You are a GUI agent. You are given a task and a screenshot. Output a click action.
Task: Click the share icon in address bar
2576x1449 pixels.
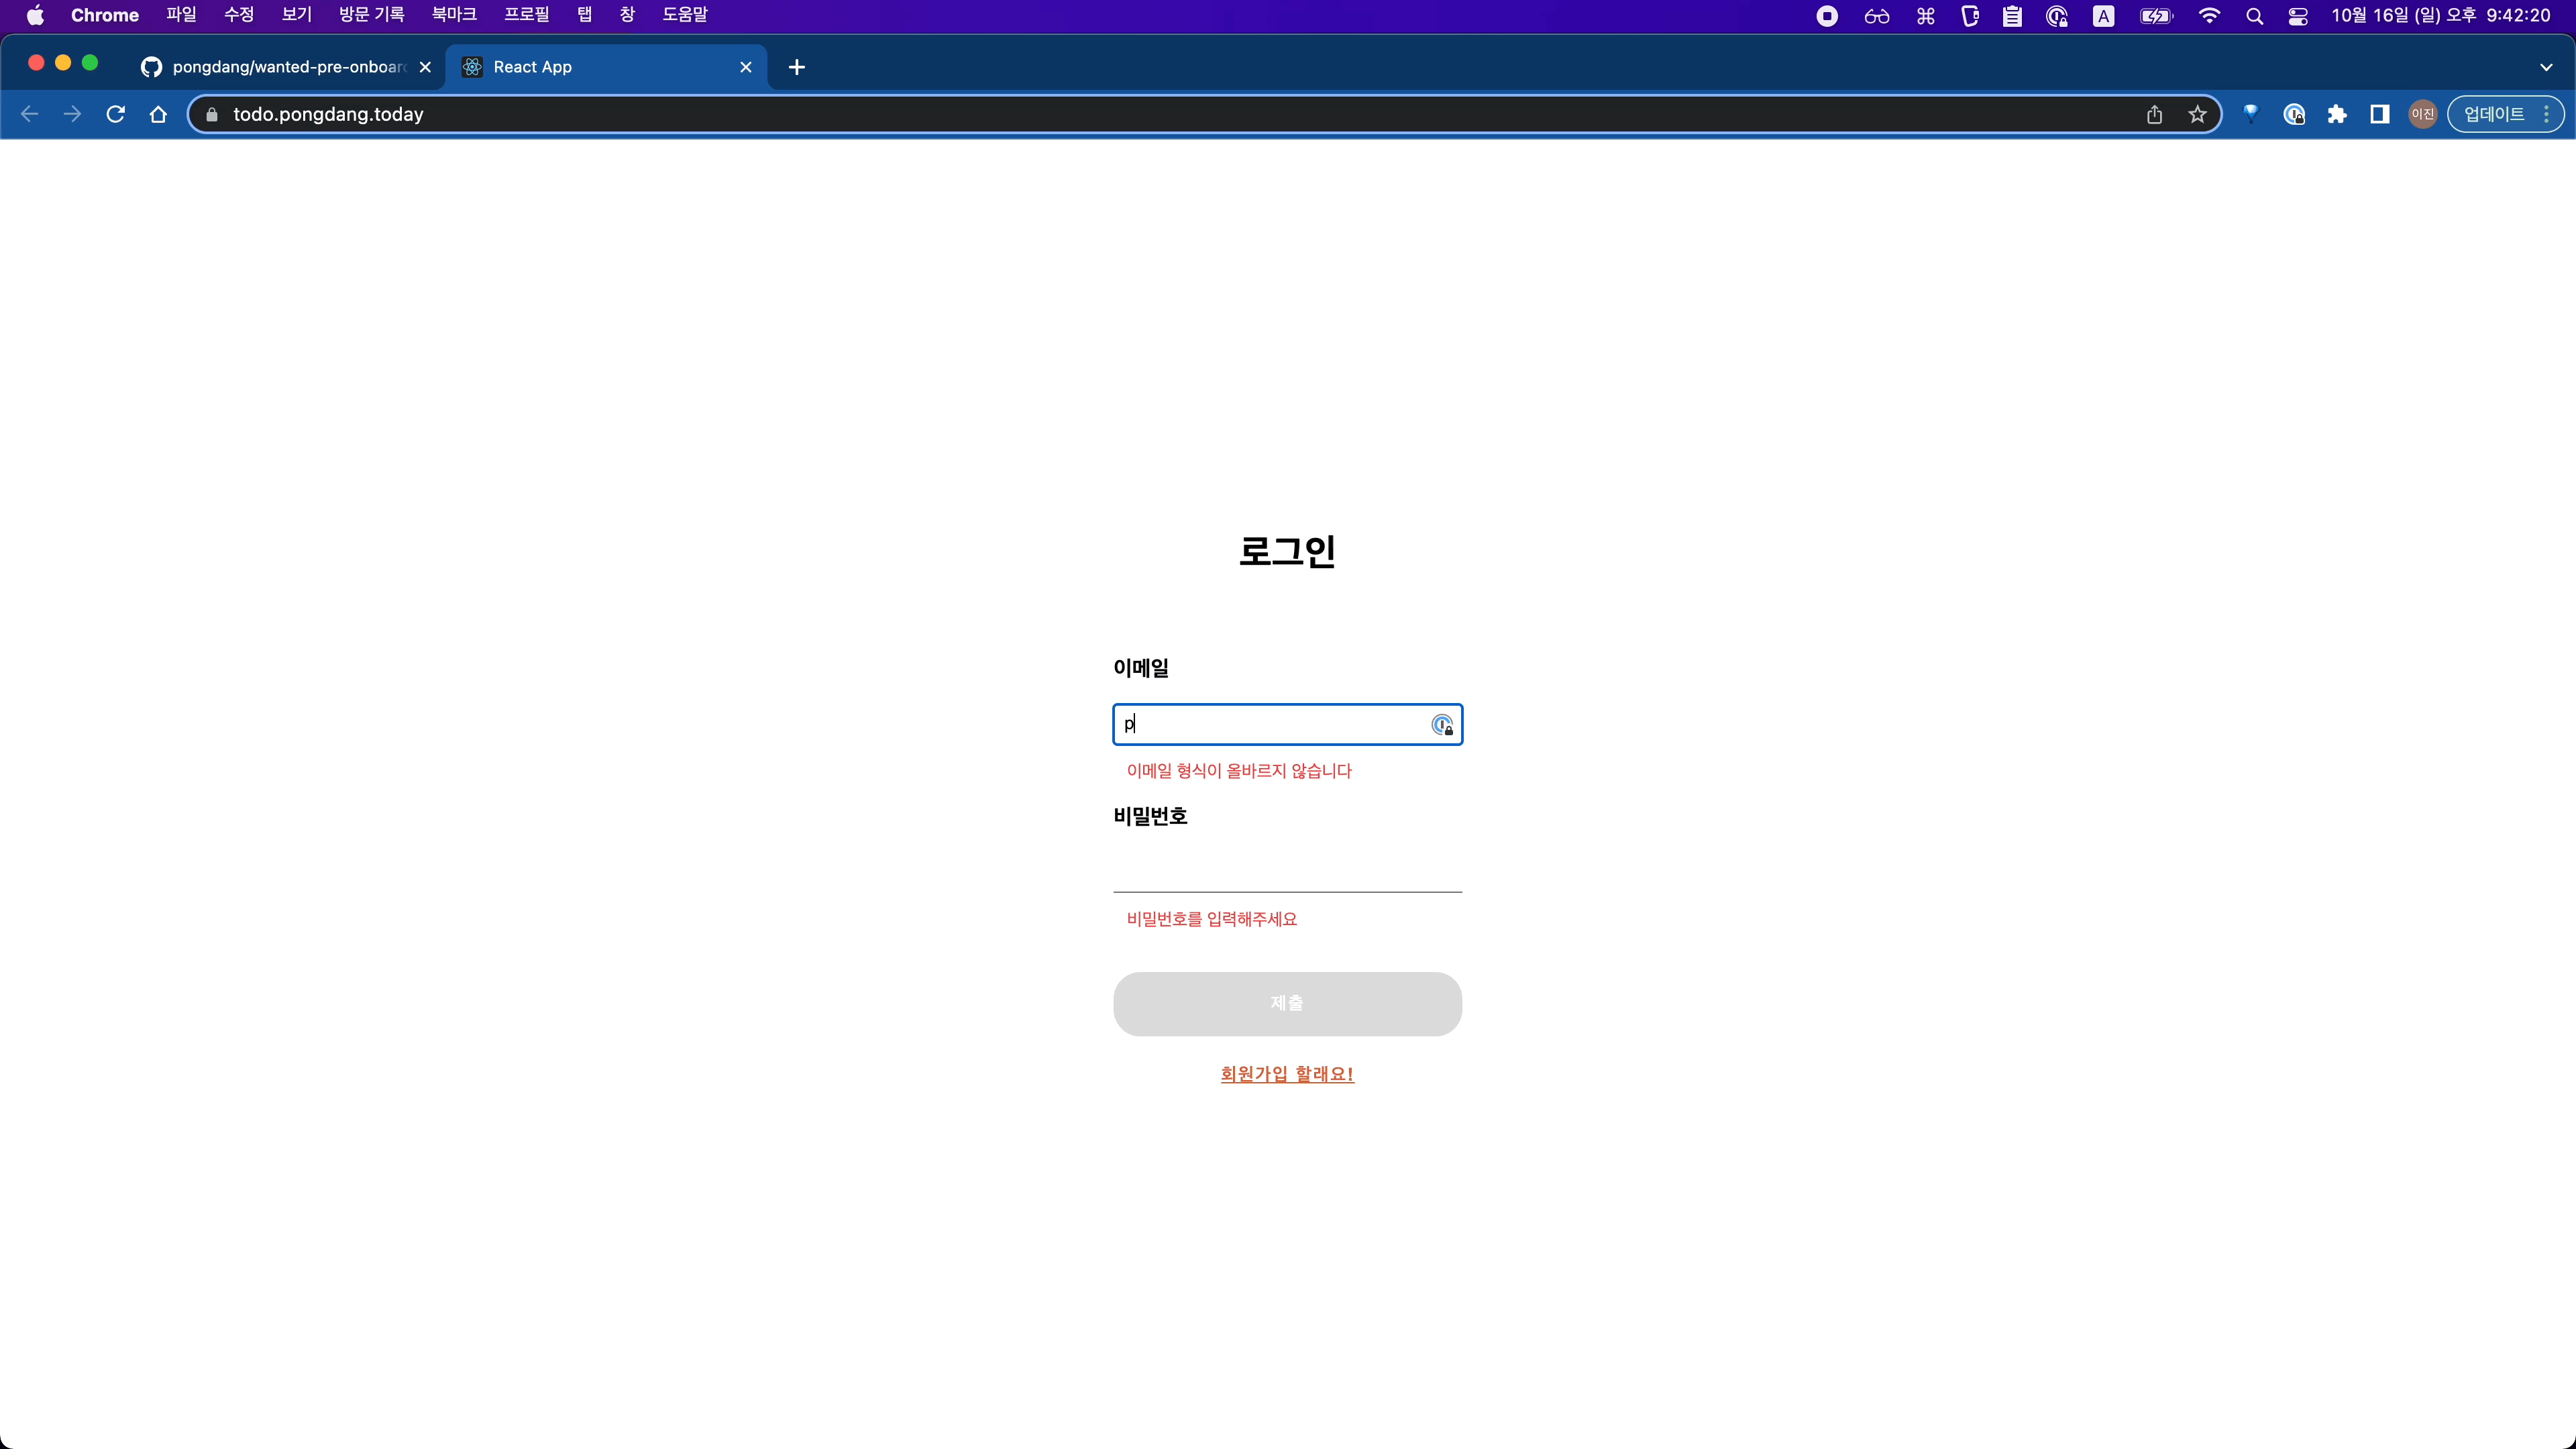point(2154,114)
